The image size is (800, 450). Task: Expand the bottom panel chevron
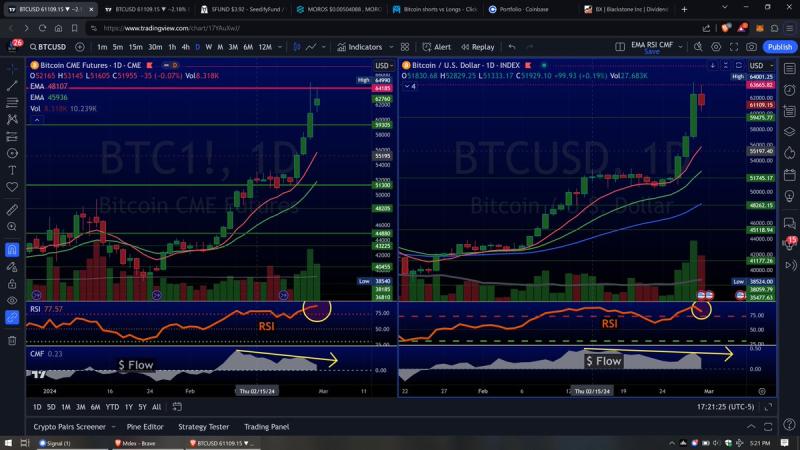pyautogui.click(x=751, y=427)
